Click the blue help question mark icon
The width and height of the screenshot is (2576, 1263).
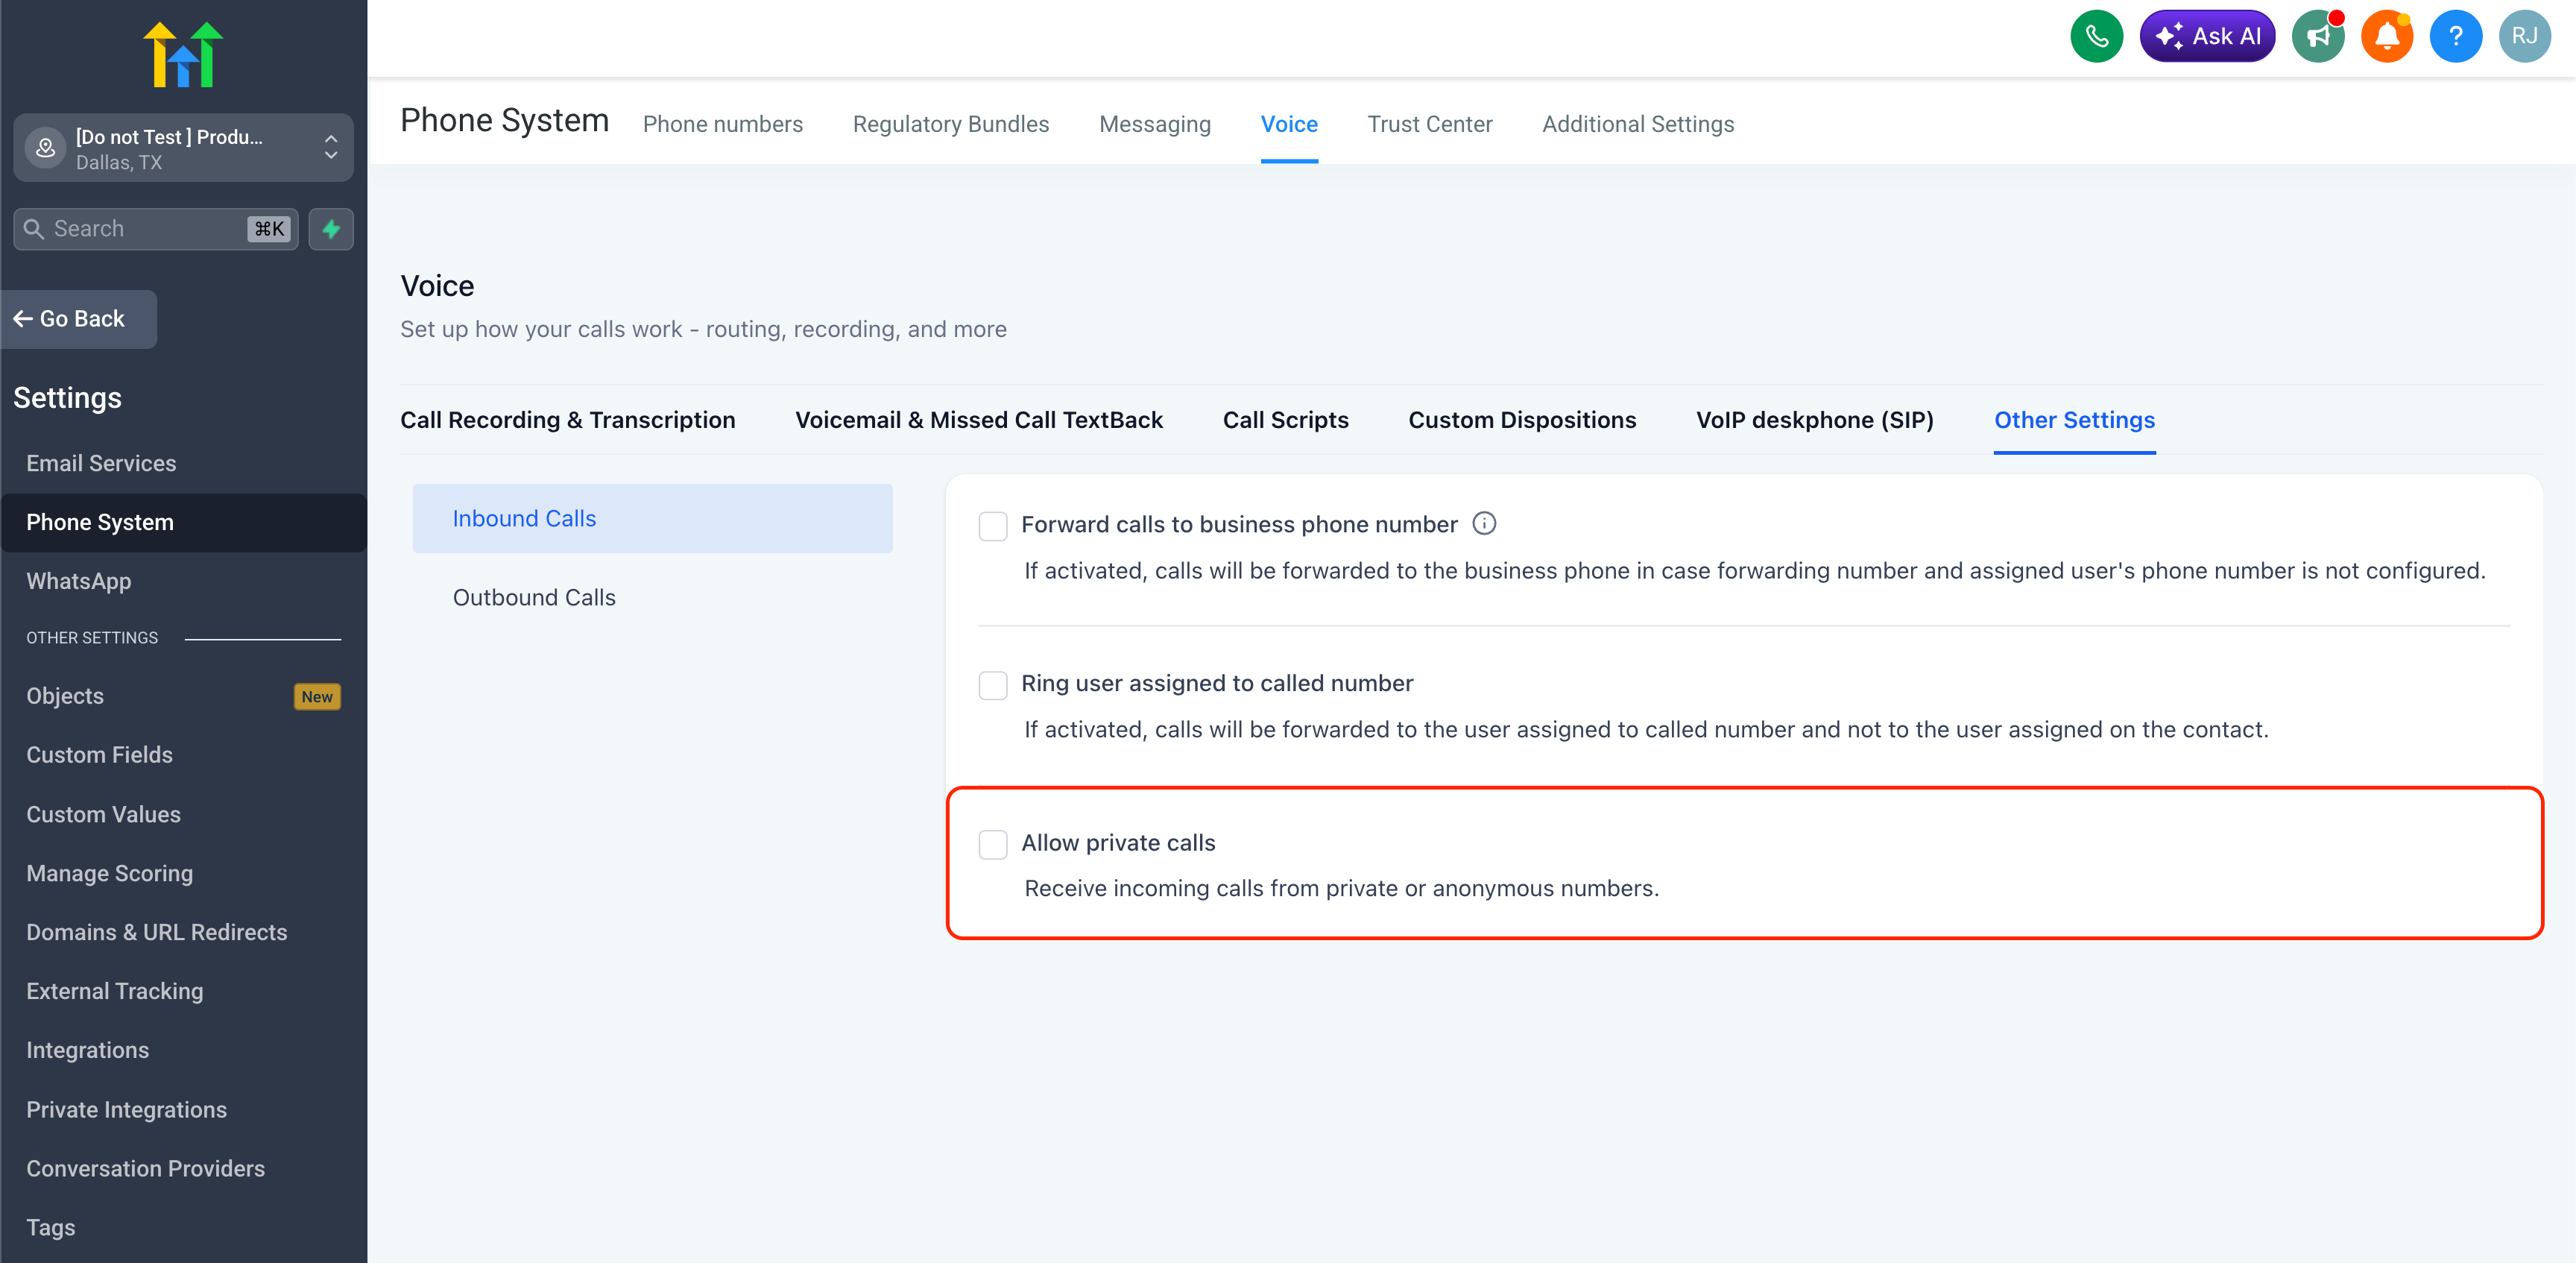[2455, 37]
